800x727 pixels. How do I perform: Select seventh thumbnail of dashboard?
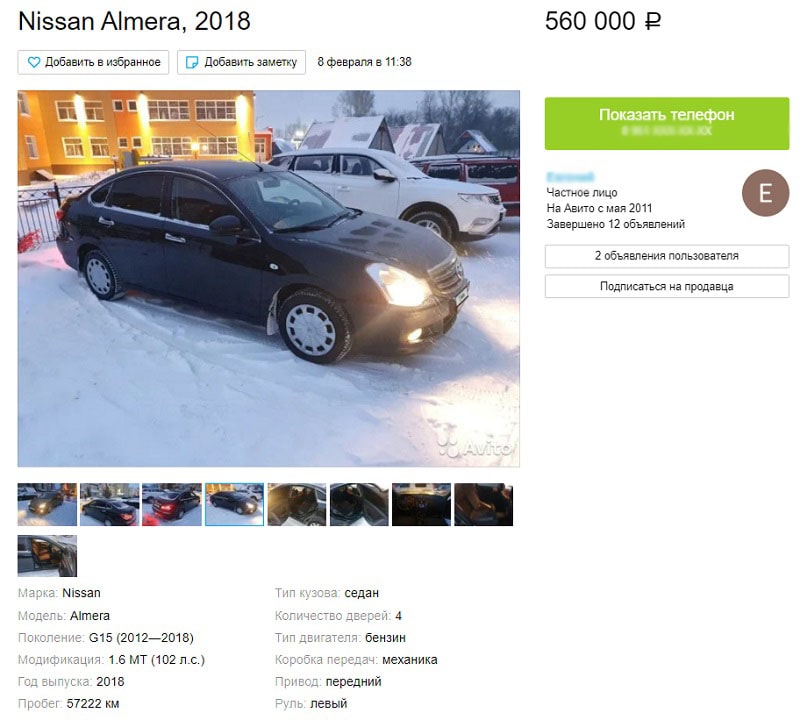pyautogui.click(x=421, y=505)
